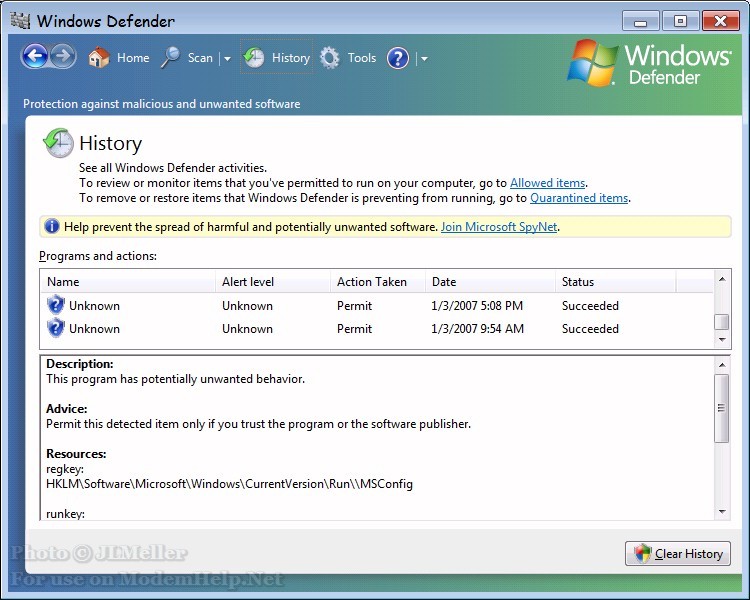Sort by the Alert level column header
750x600 pixels.
pos(273,281)
